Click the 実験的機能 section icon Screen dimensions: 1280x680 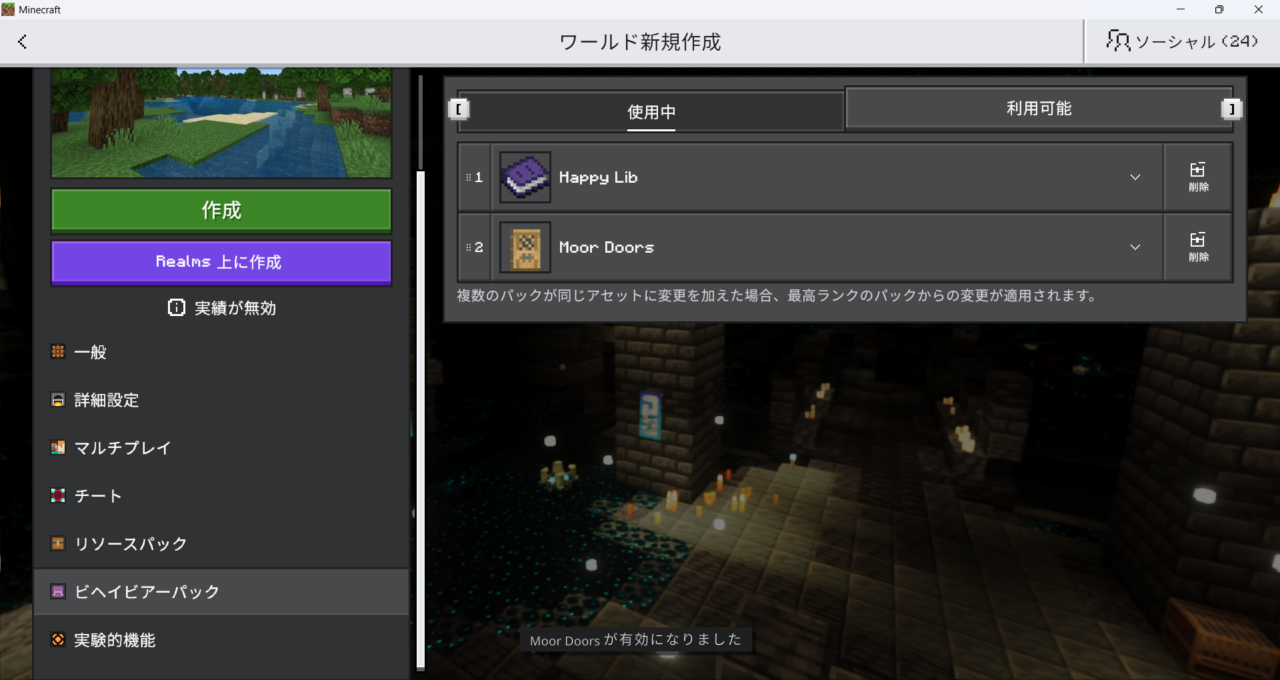coord(58,640)
